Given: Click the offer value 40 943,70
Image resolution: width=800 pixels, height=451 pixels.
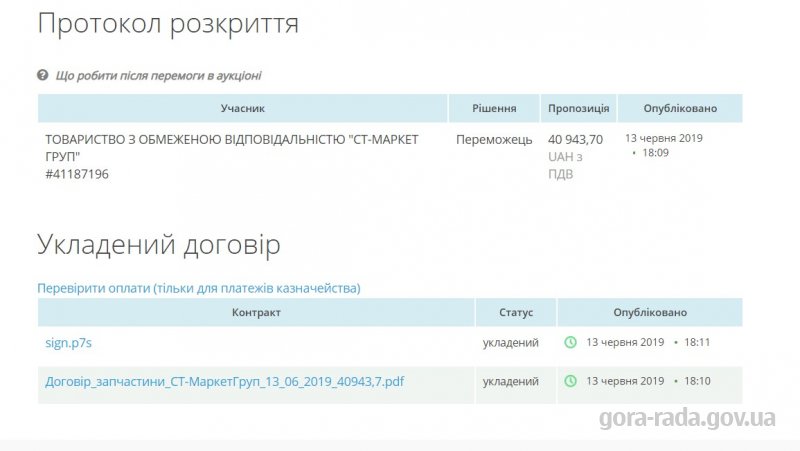Looking at the screenshot, I should click(576, 140).
